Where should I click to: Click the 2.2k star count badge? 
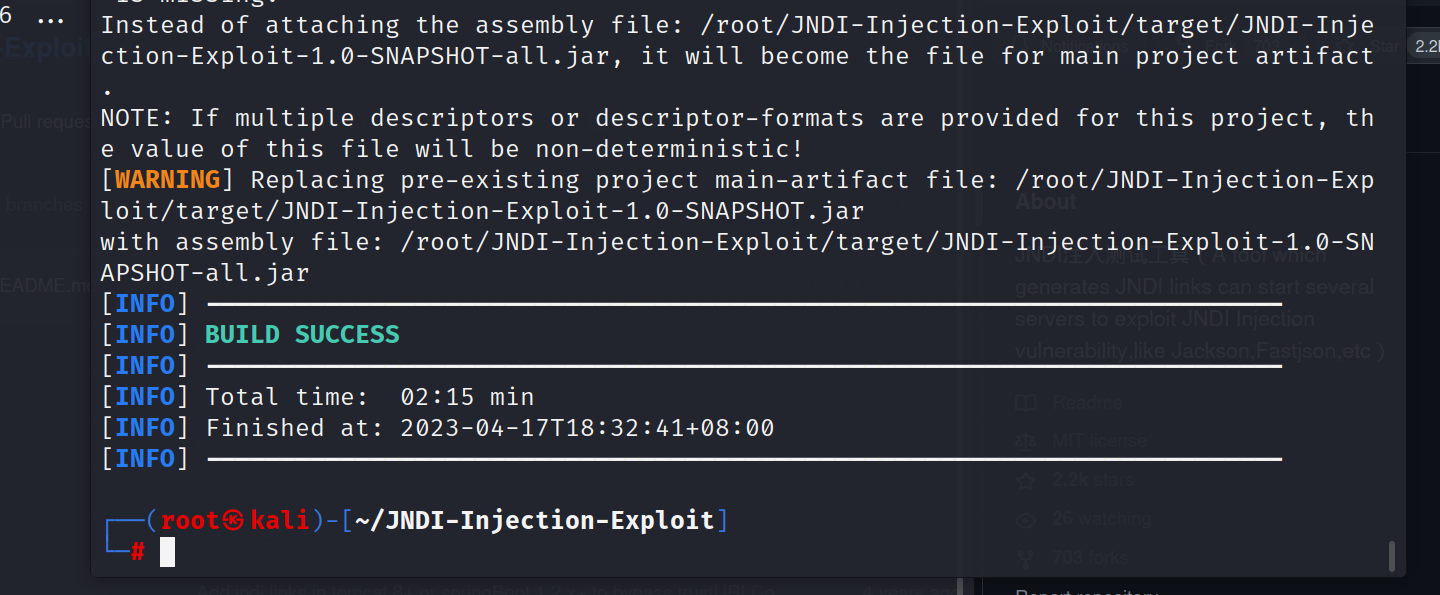1423,45
